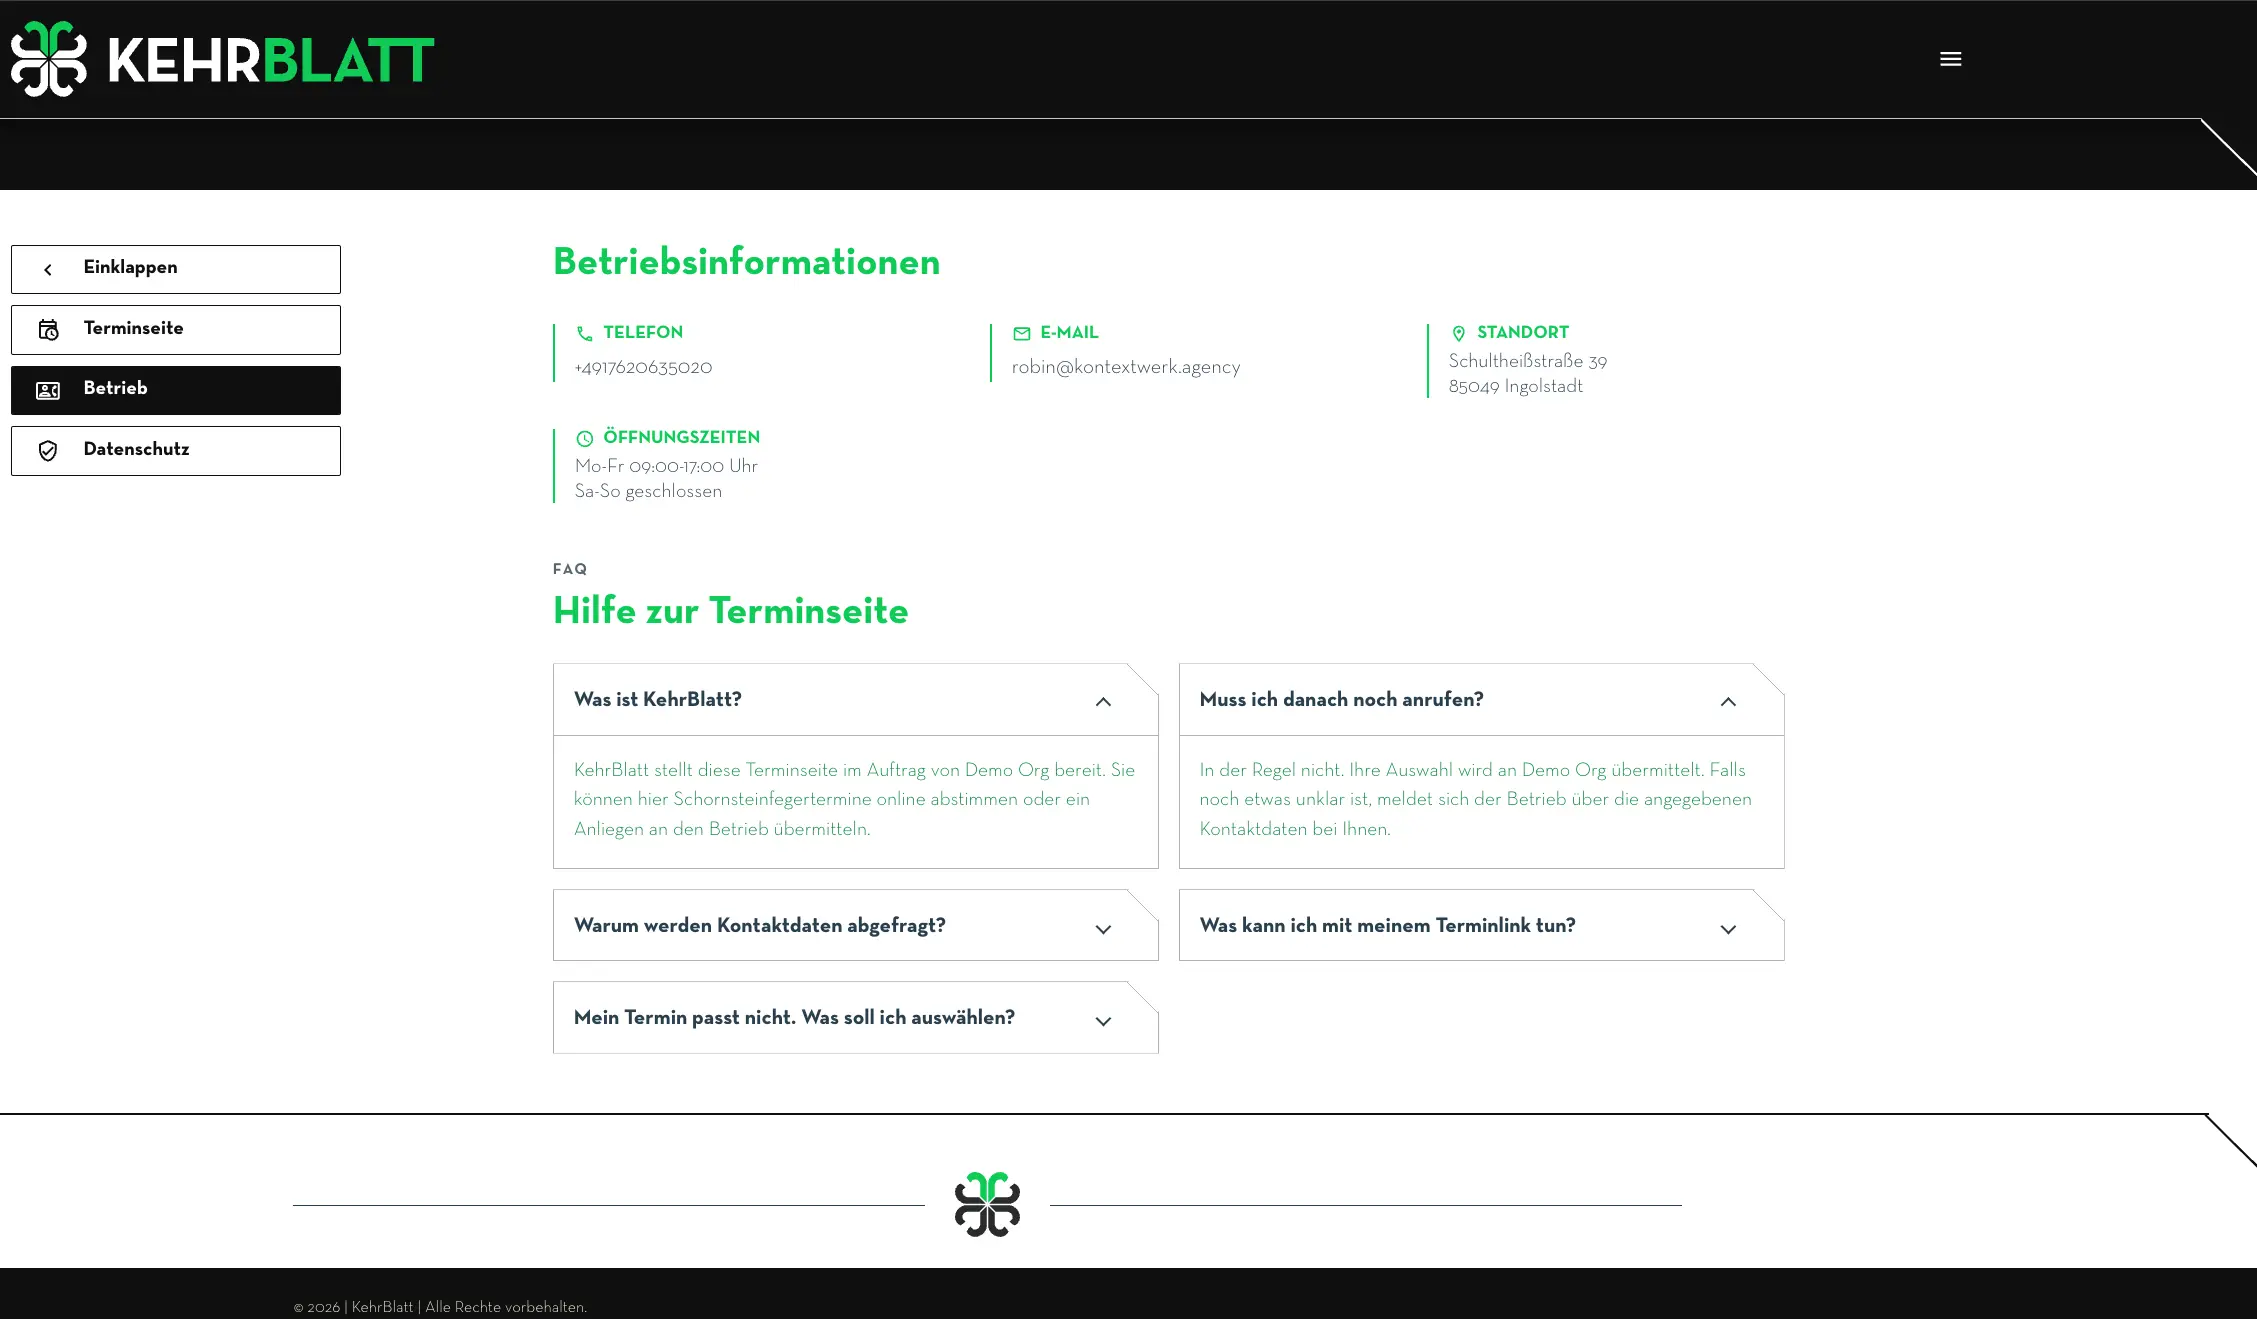Click the envelope icon beside E-MAIL
The width and height of the screenshot is (2257, 1319).
pos(1021,333)
